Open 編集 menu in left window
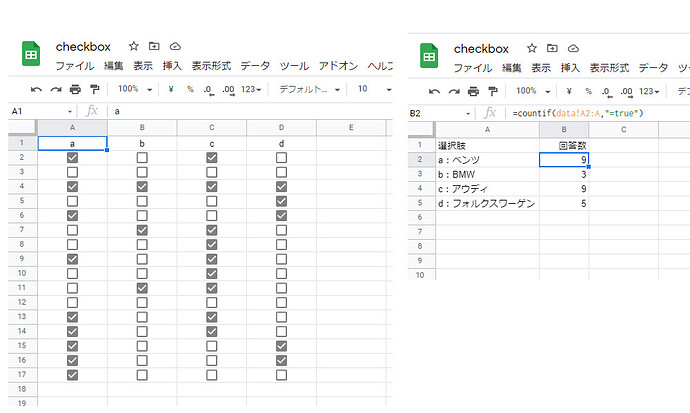The width and height of the screenshot is (690, 413). click(114, 66)
